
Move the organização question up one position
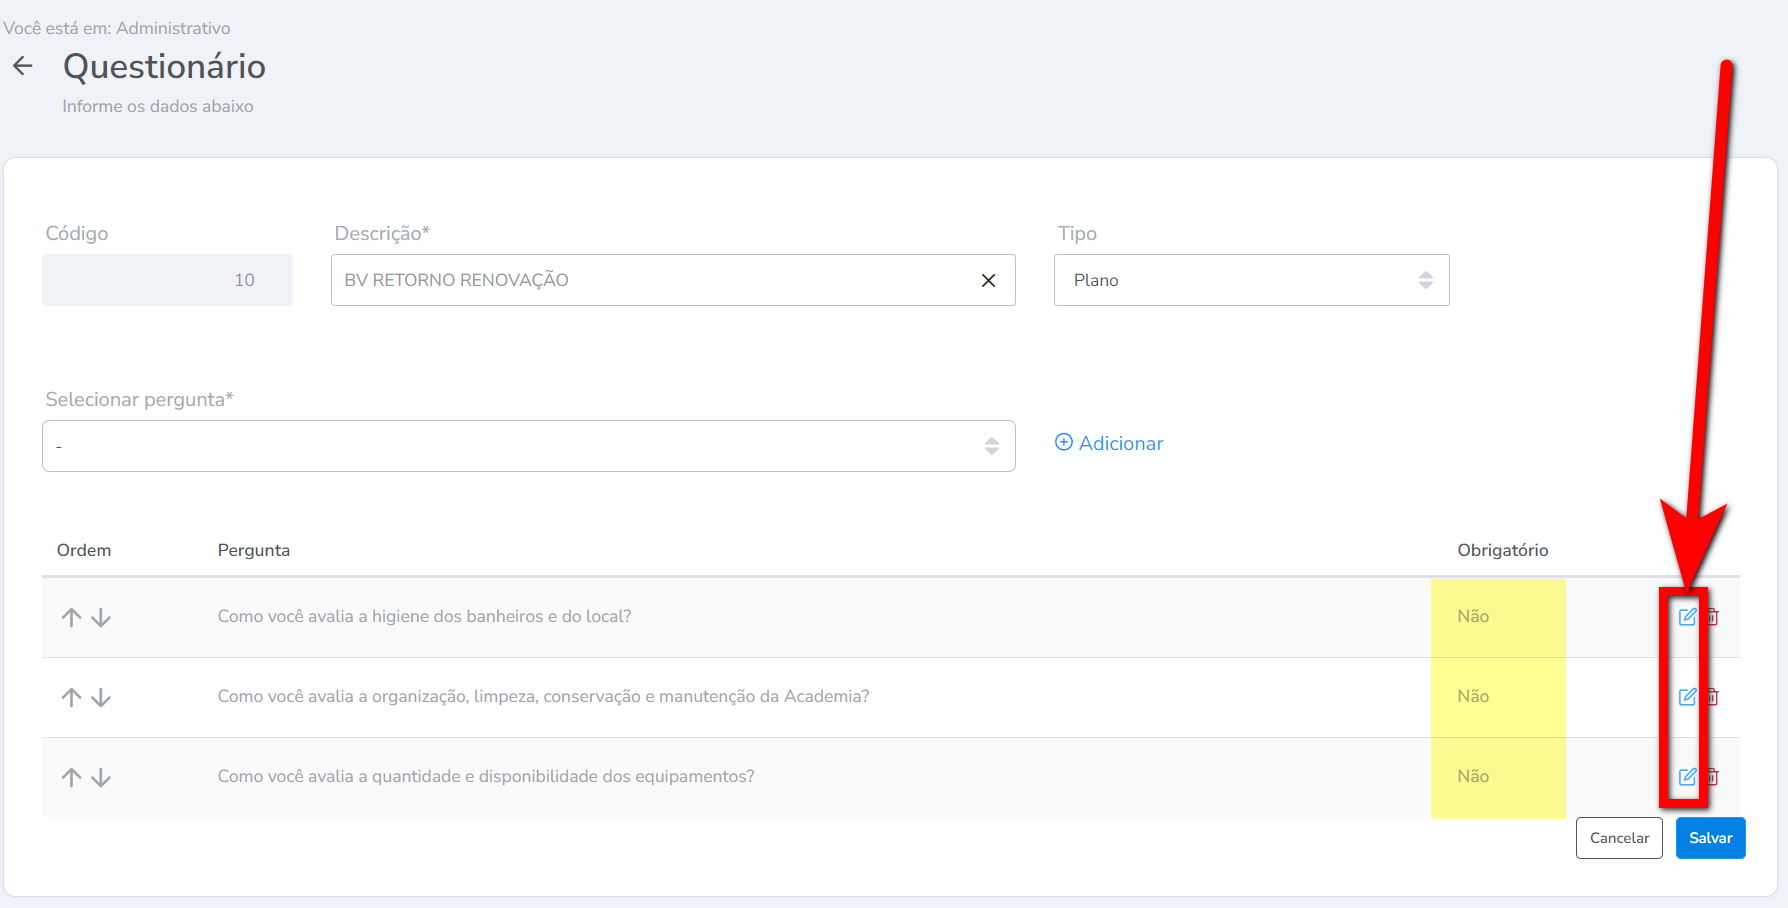pos(71,697)
